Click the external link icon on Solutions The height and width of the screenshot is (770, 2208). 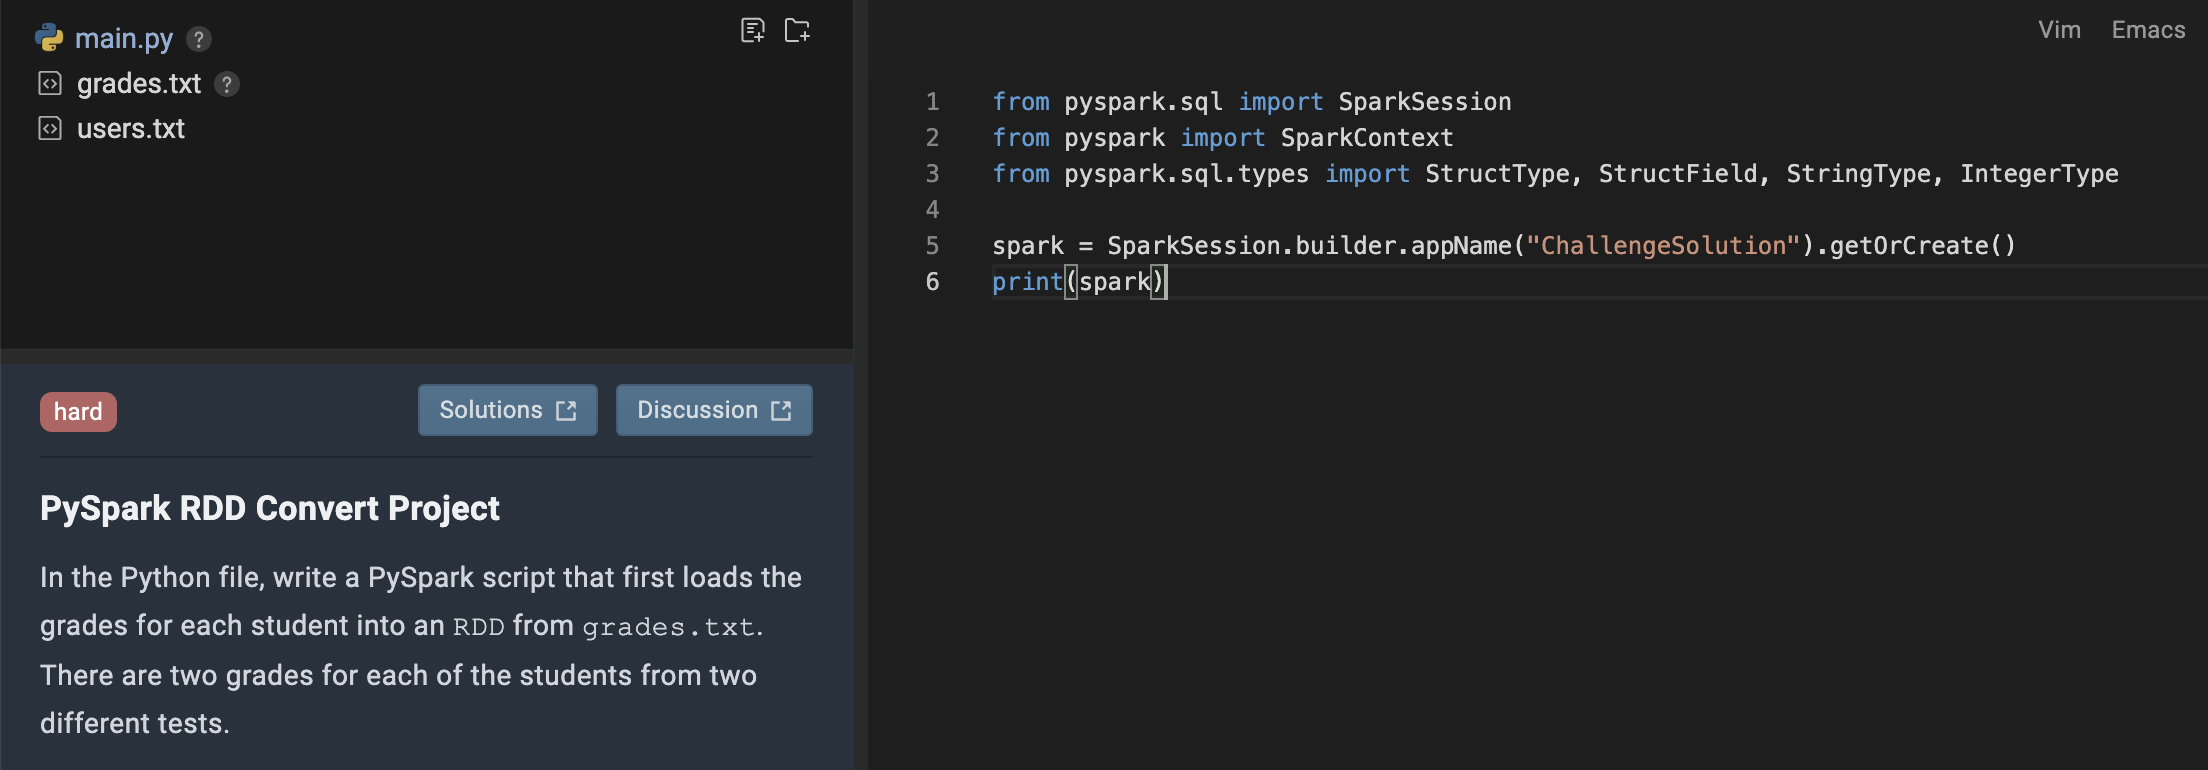[x=566, y=411]
